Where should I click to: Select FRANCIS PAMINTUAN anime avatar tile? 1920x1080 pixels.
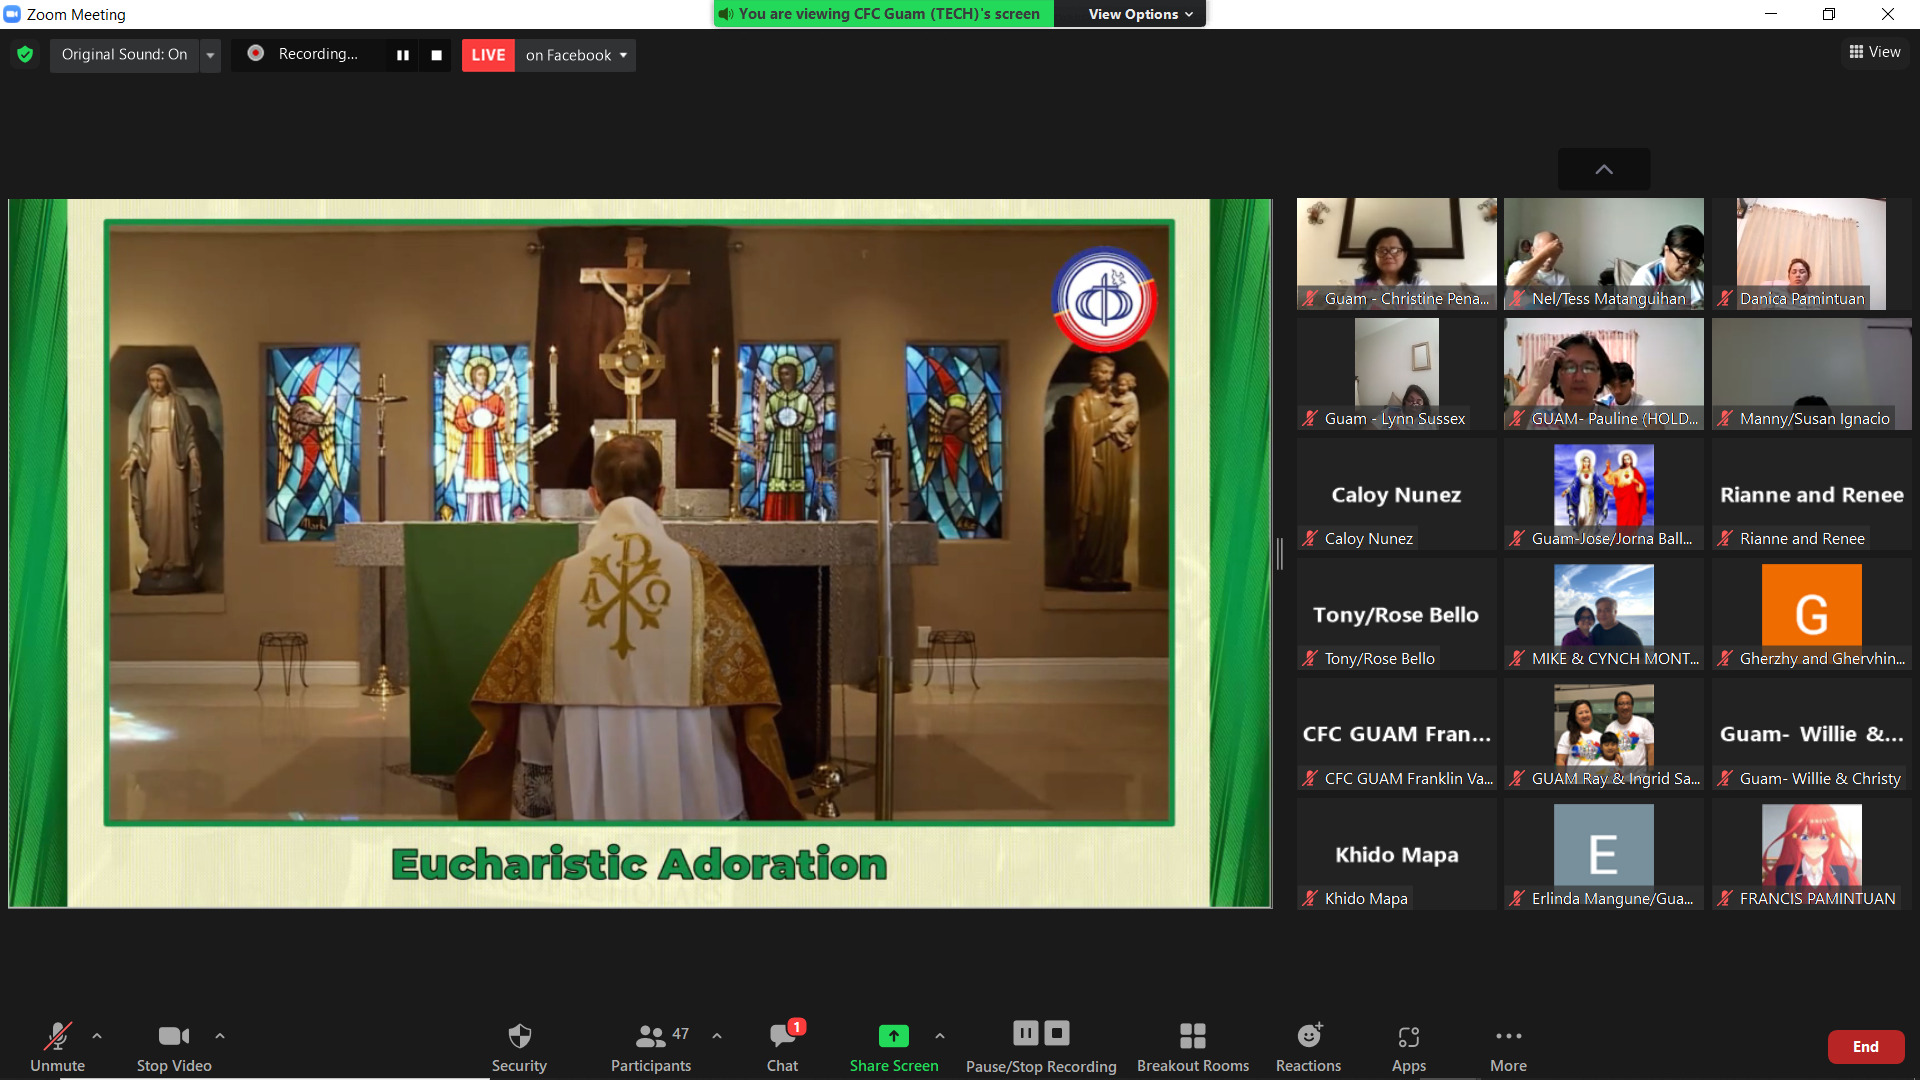pyautogui.click(x=1811, y=854)
